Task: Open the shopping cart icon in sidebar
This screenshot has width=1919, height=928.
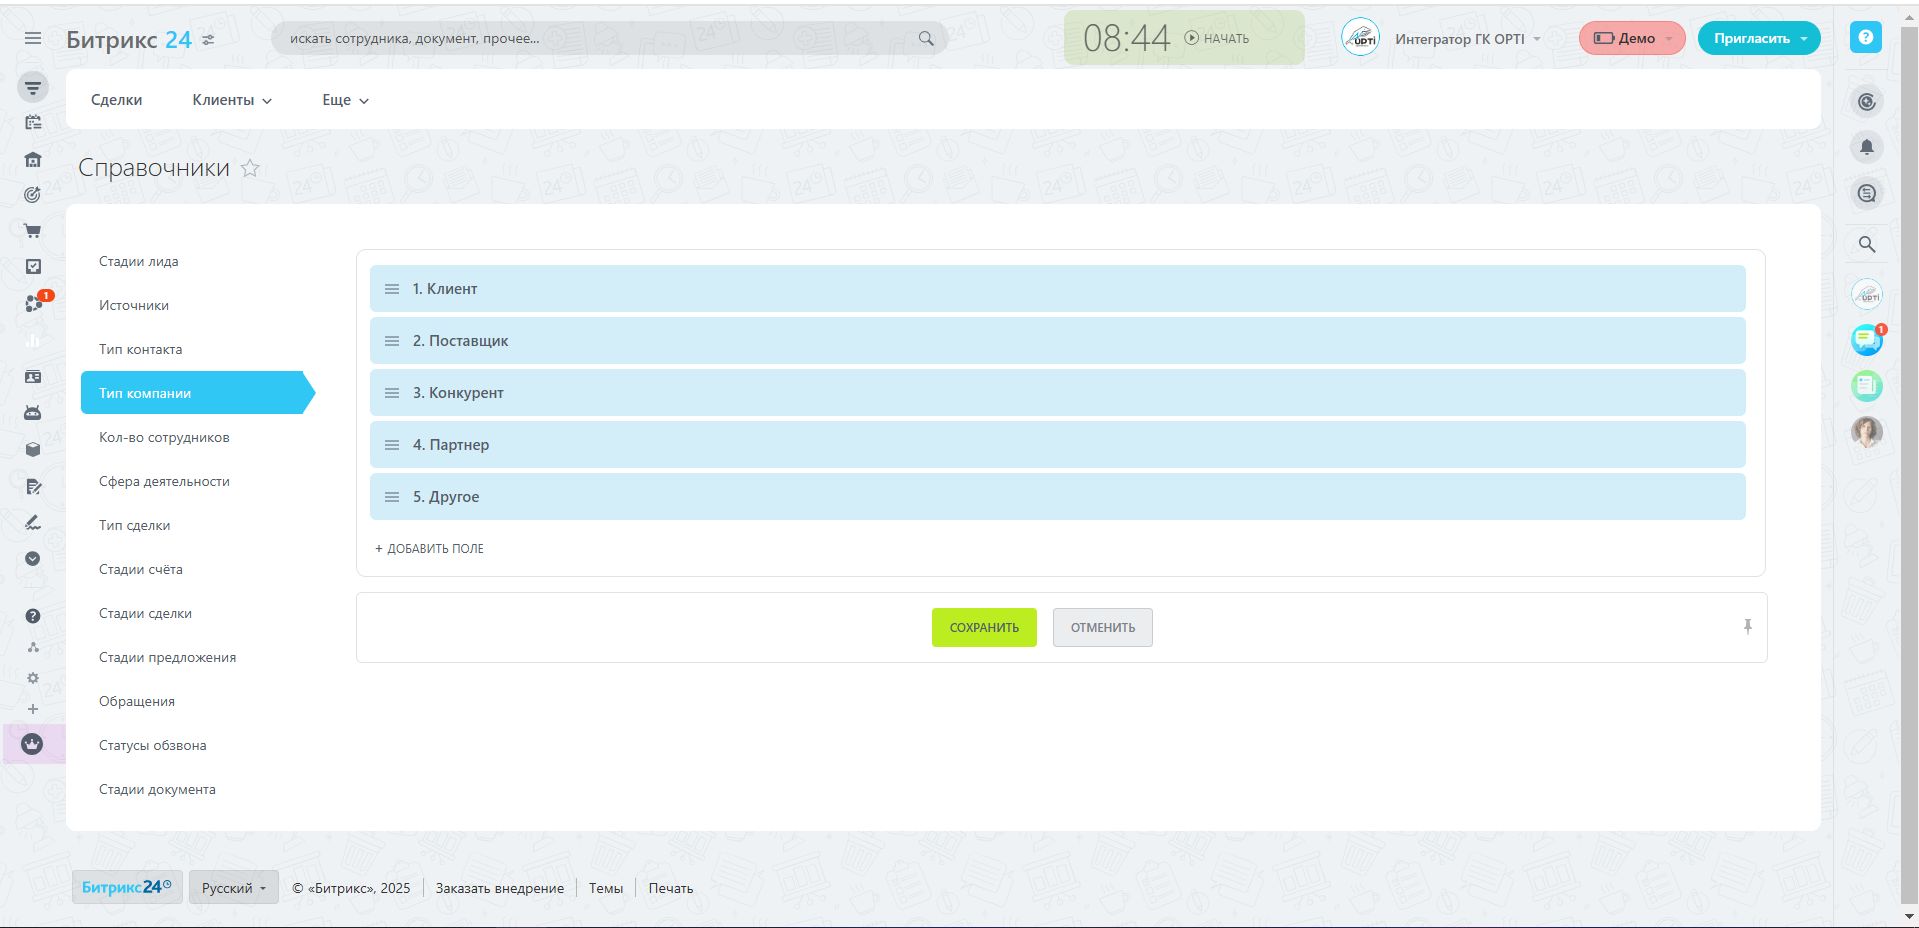Action: point(33,231)
